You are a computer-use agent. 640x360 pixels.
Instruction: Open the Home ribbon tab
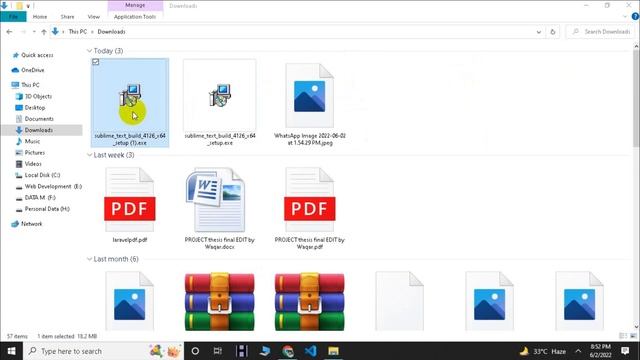tap(40, 17)
